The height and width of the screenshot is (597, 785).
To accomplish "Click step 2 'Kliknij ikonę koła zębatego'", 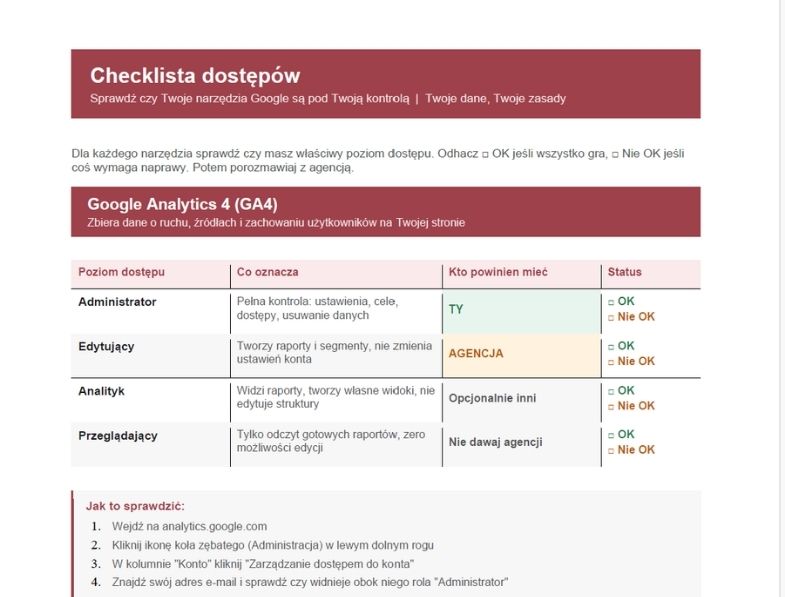I will pyautogui.click(x=273, y=545).
